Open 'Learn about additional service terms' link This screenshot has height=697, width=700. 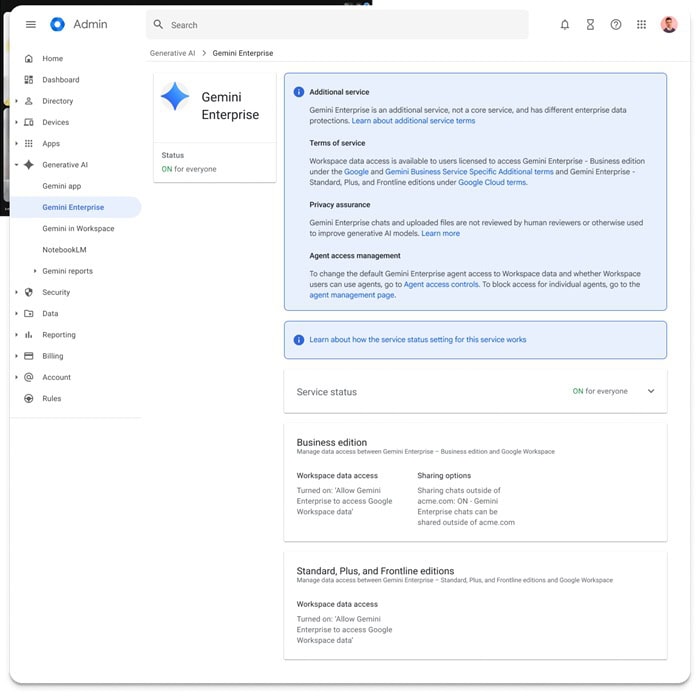413,121
